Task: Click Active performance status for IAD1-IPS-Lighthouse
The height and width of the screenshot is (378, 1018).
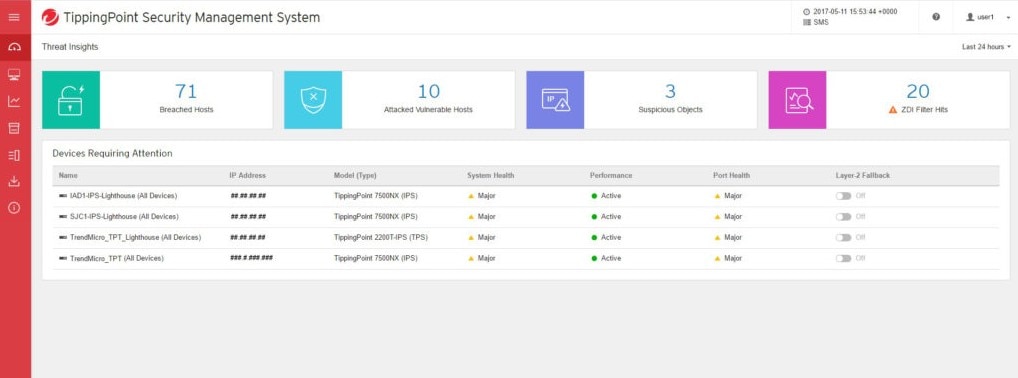Action: tap(611, 195)
